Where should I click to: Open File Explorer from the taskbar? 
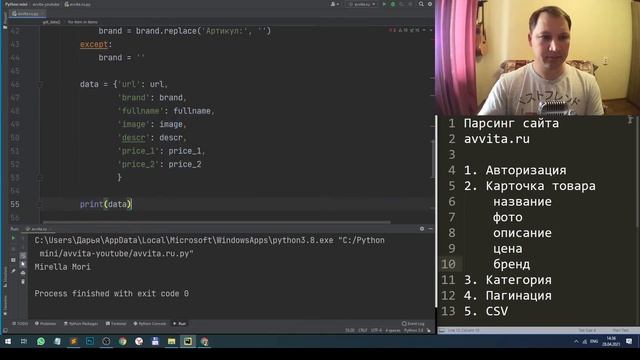171,341
